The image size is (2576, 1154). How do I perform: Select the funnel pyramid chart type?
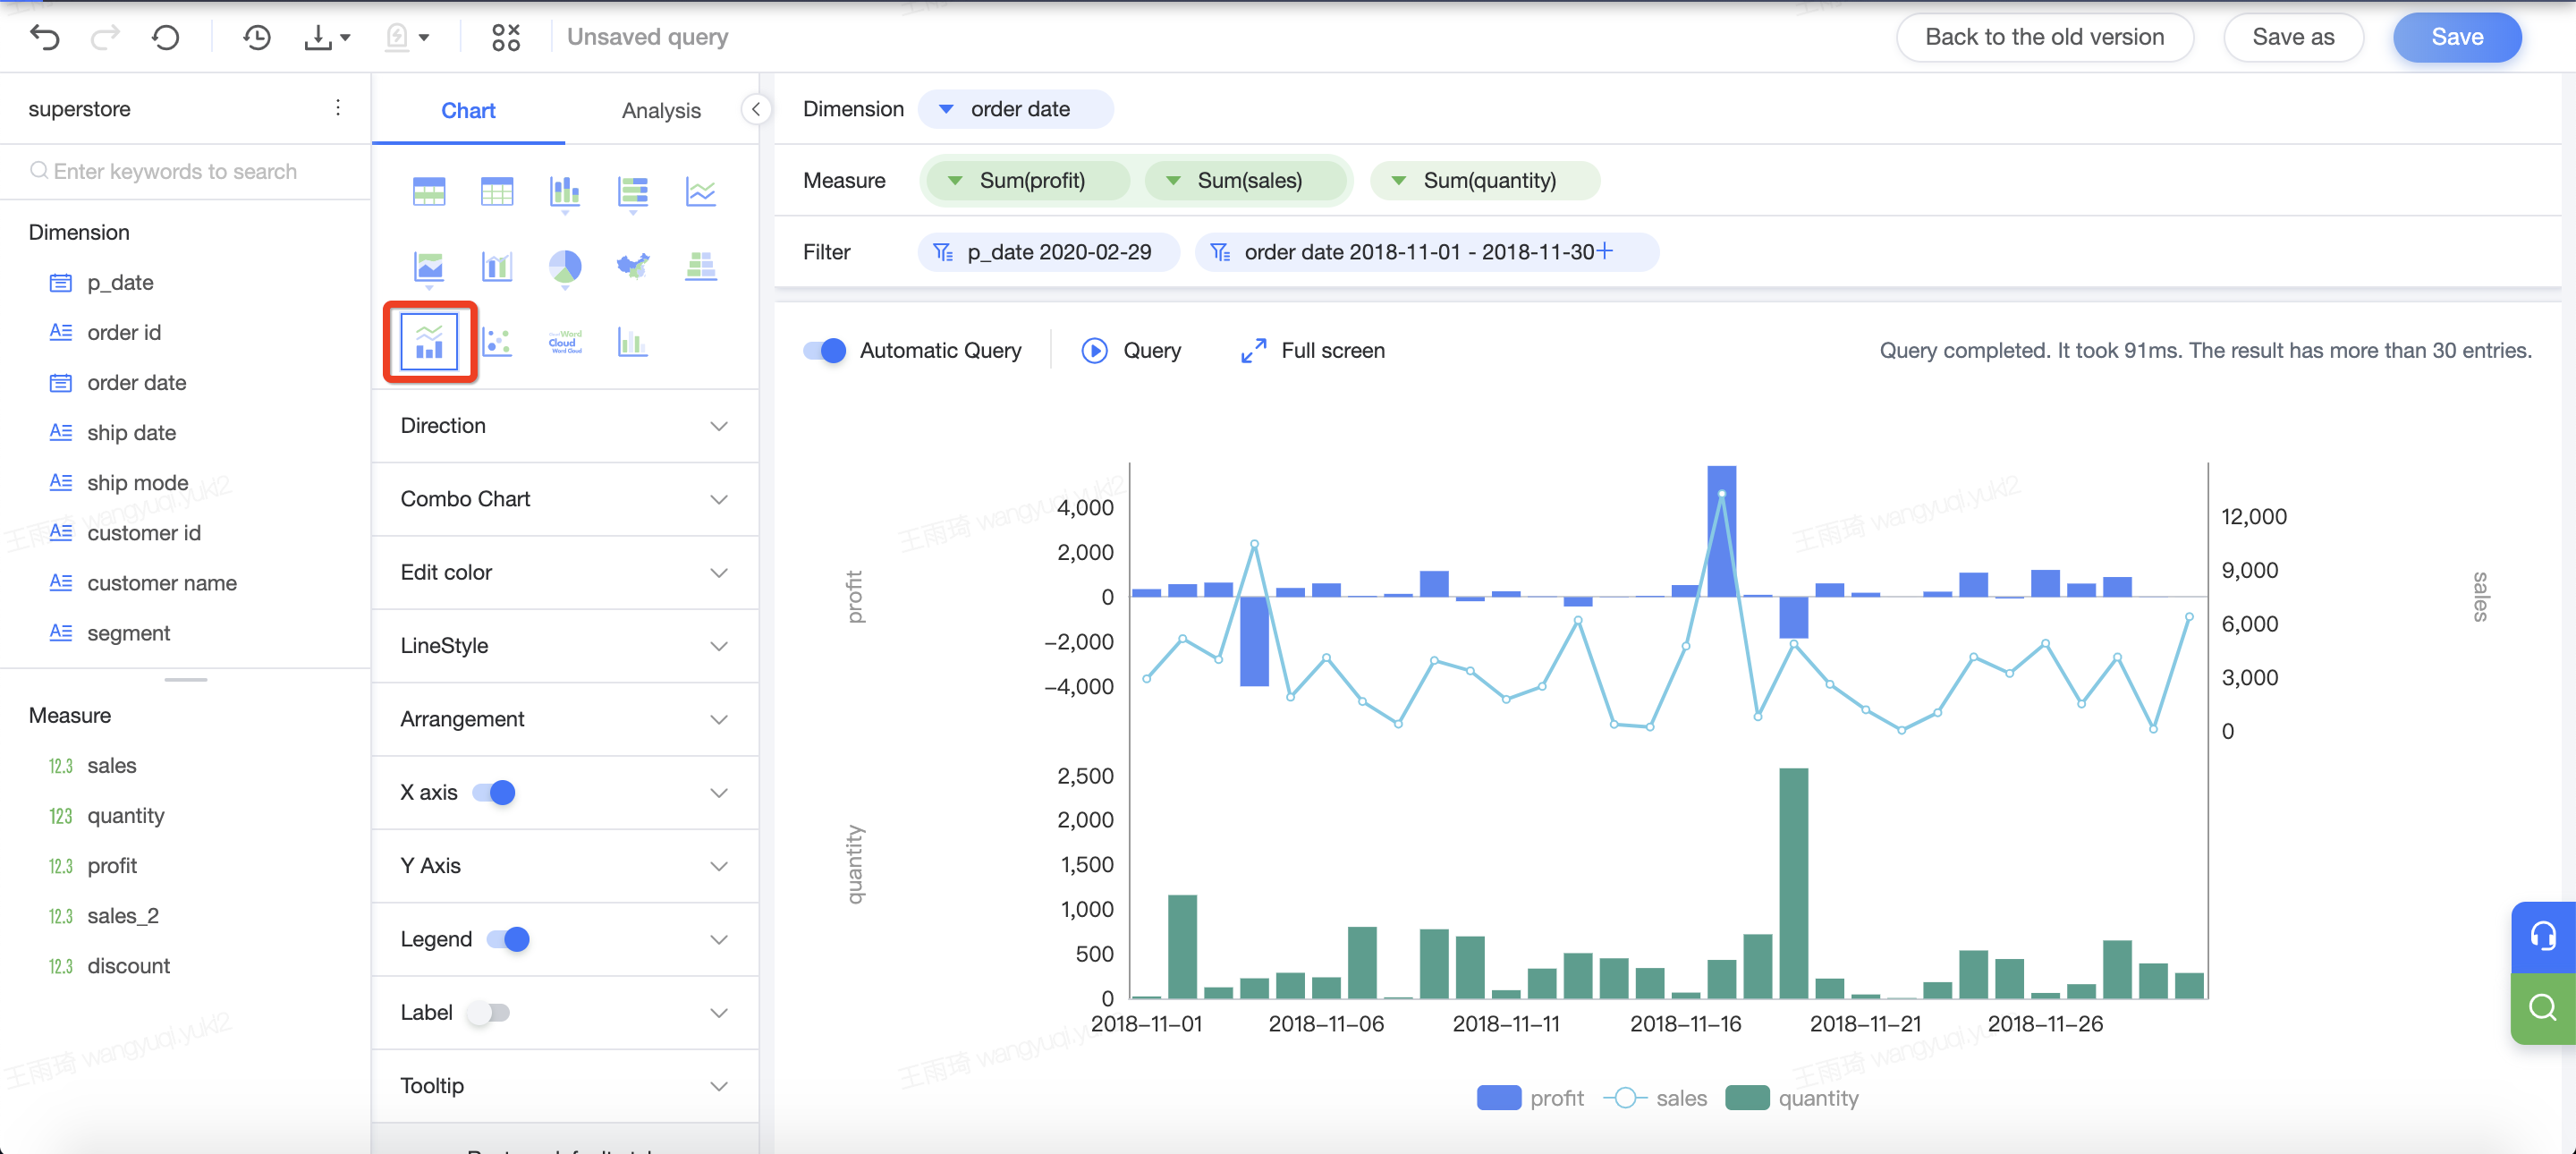click(701, 266)
